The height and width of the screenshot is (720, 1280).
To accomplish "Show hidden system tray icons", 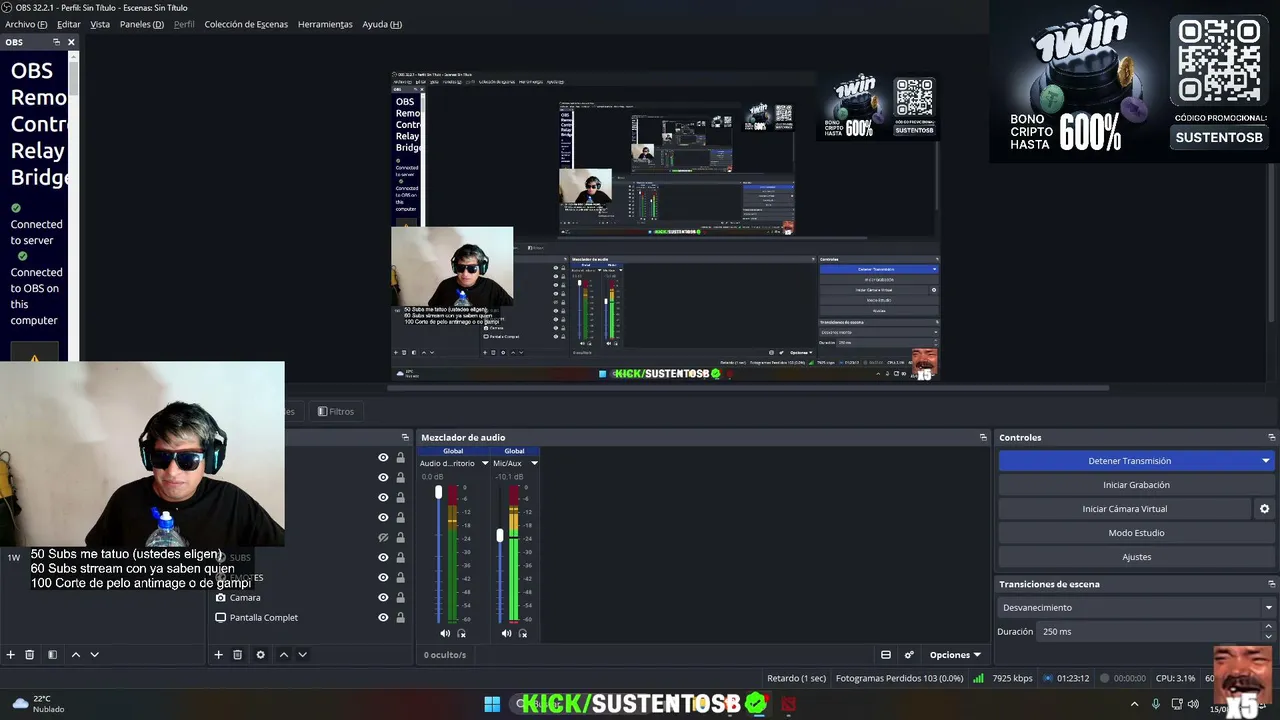I will (x=1134, y=704).
